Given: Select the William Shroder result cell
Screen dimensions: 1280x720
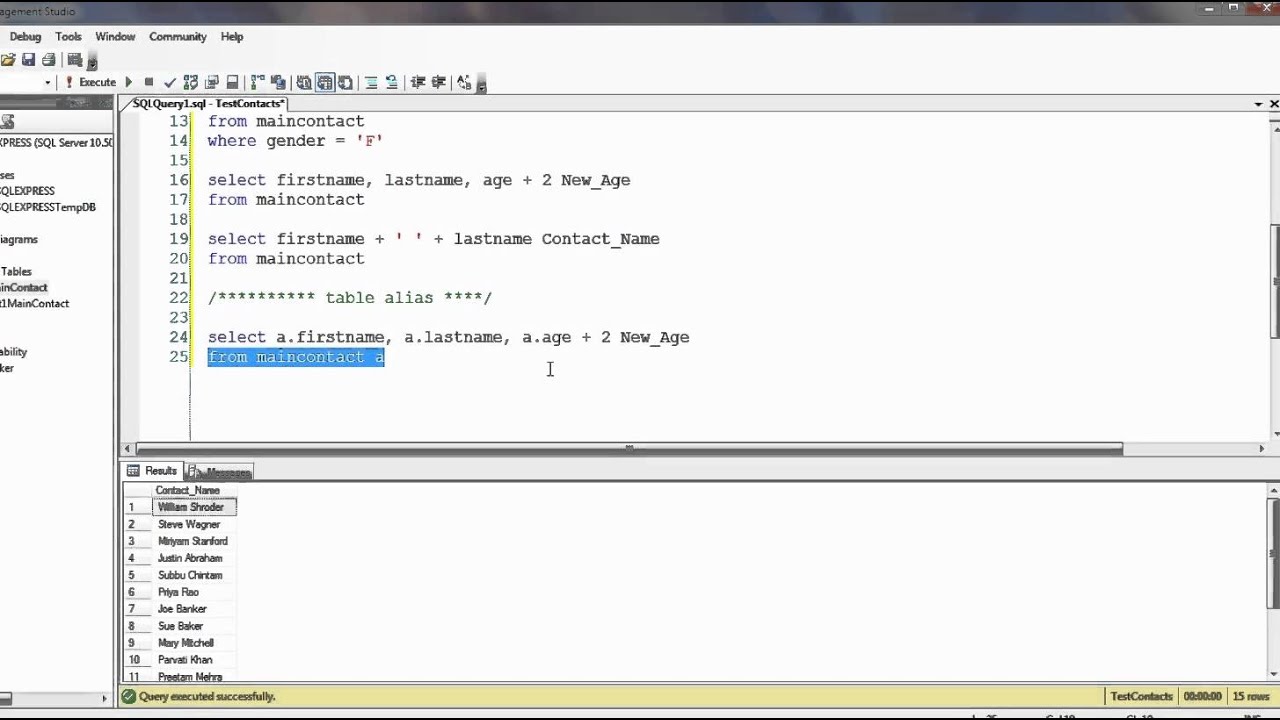Looking at the screenshot, I should 194,507.
